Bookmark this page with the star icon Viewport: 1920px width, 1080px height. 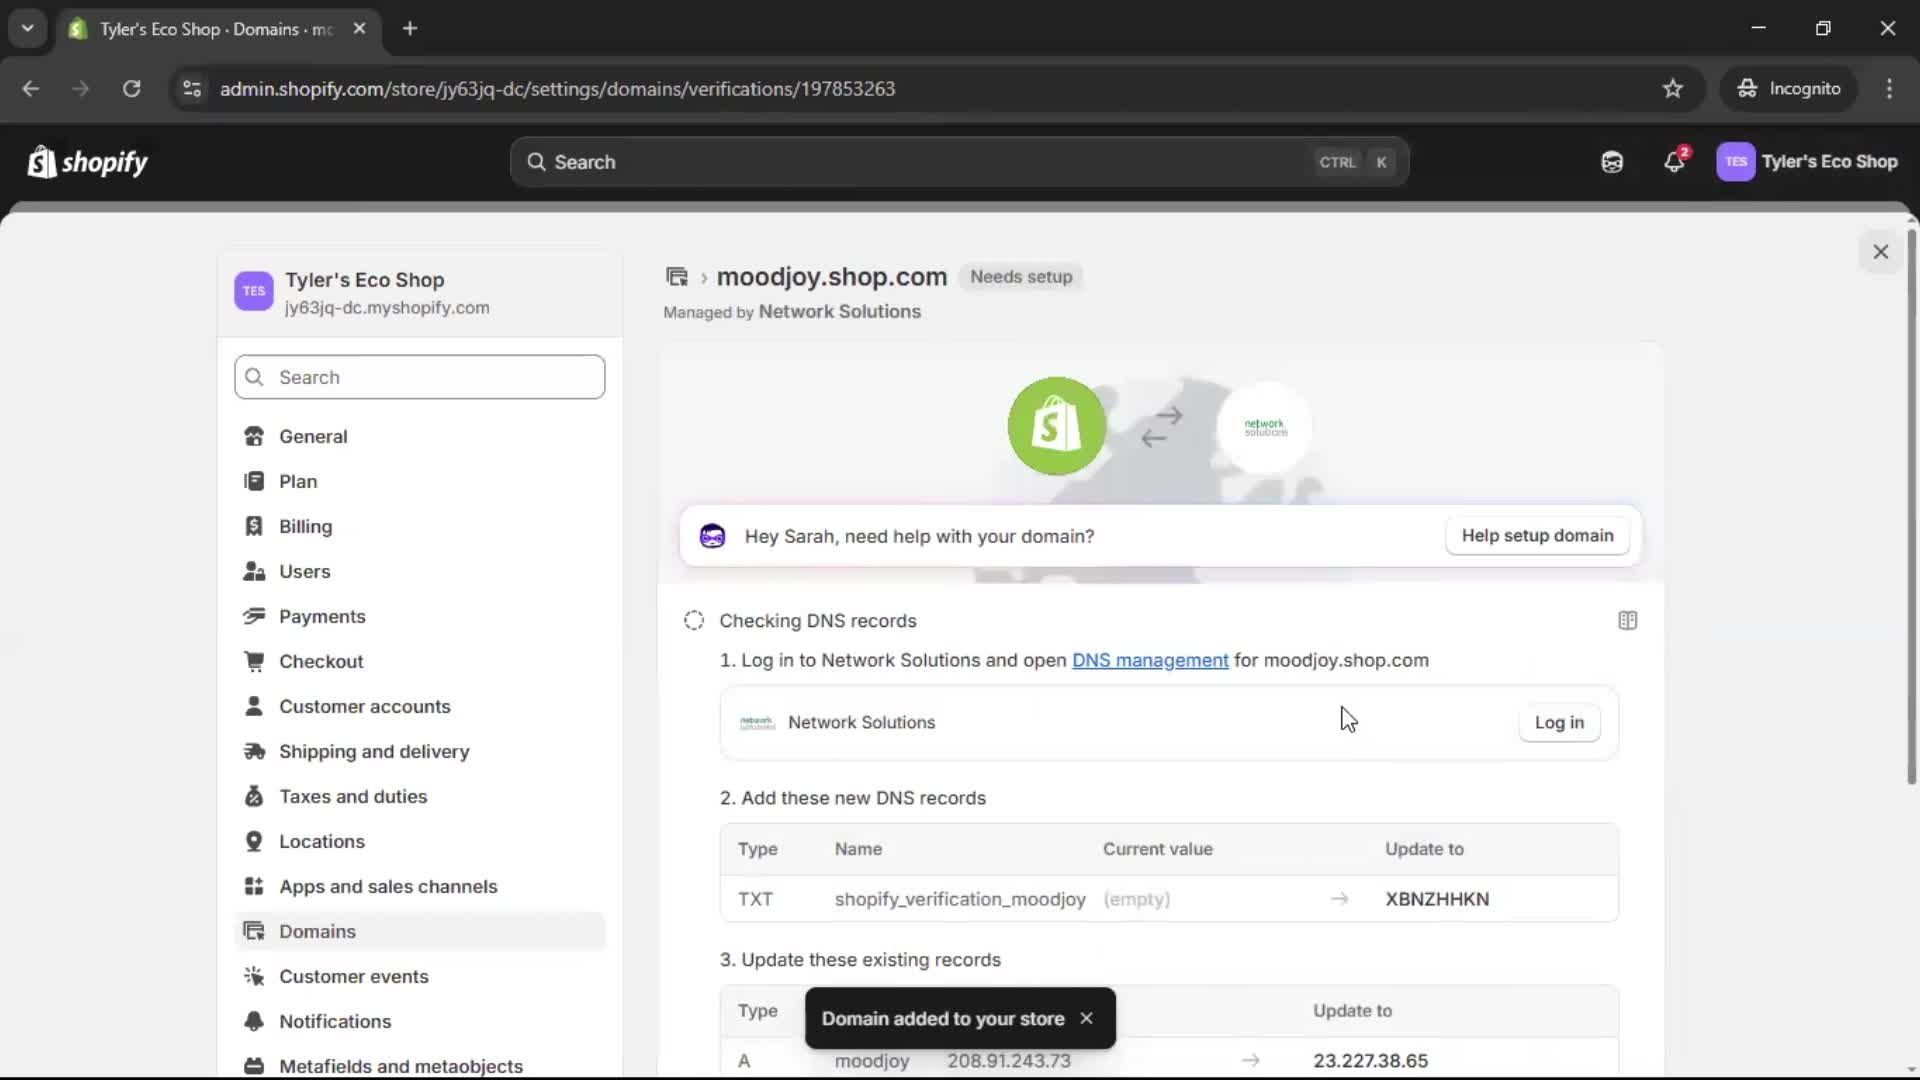1673,88
